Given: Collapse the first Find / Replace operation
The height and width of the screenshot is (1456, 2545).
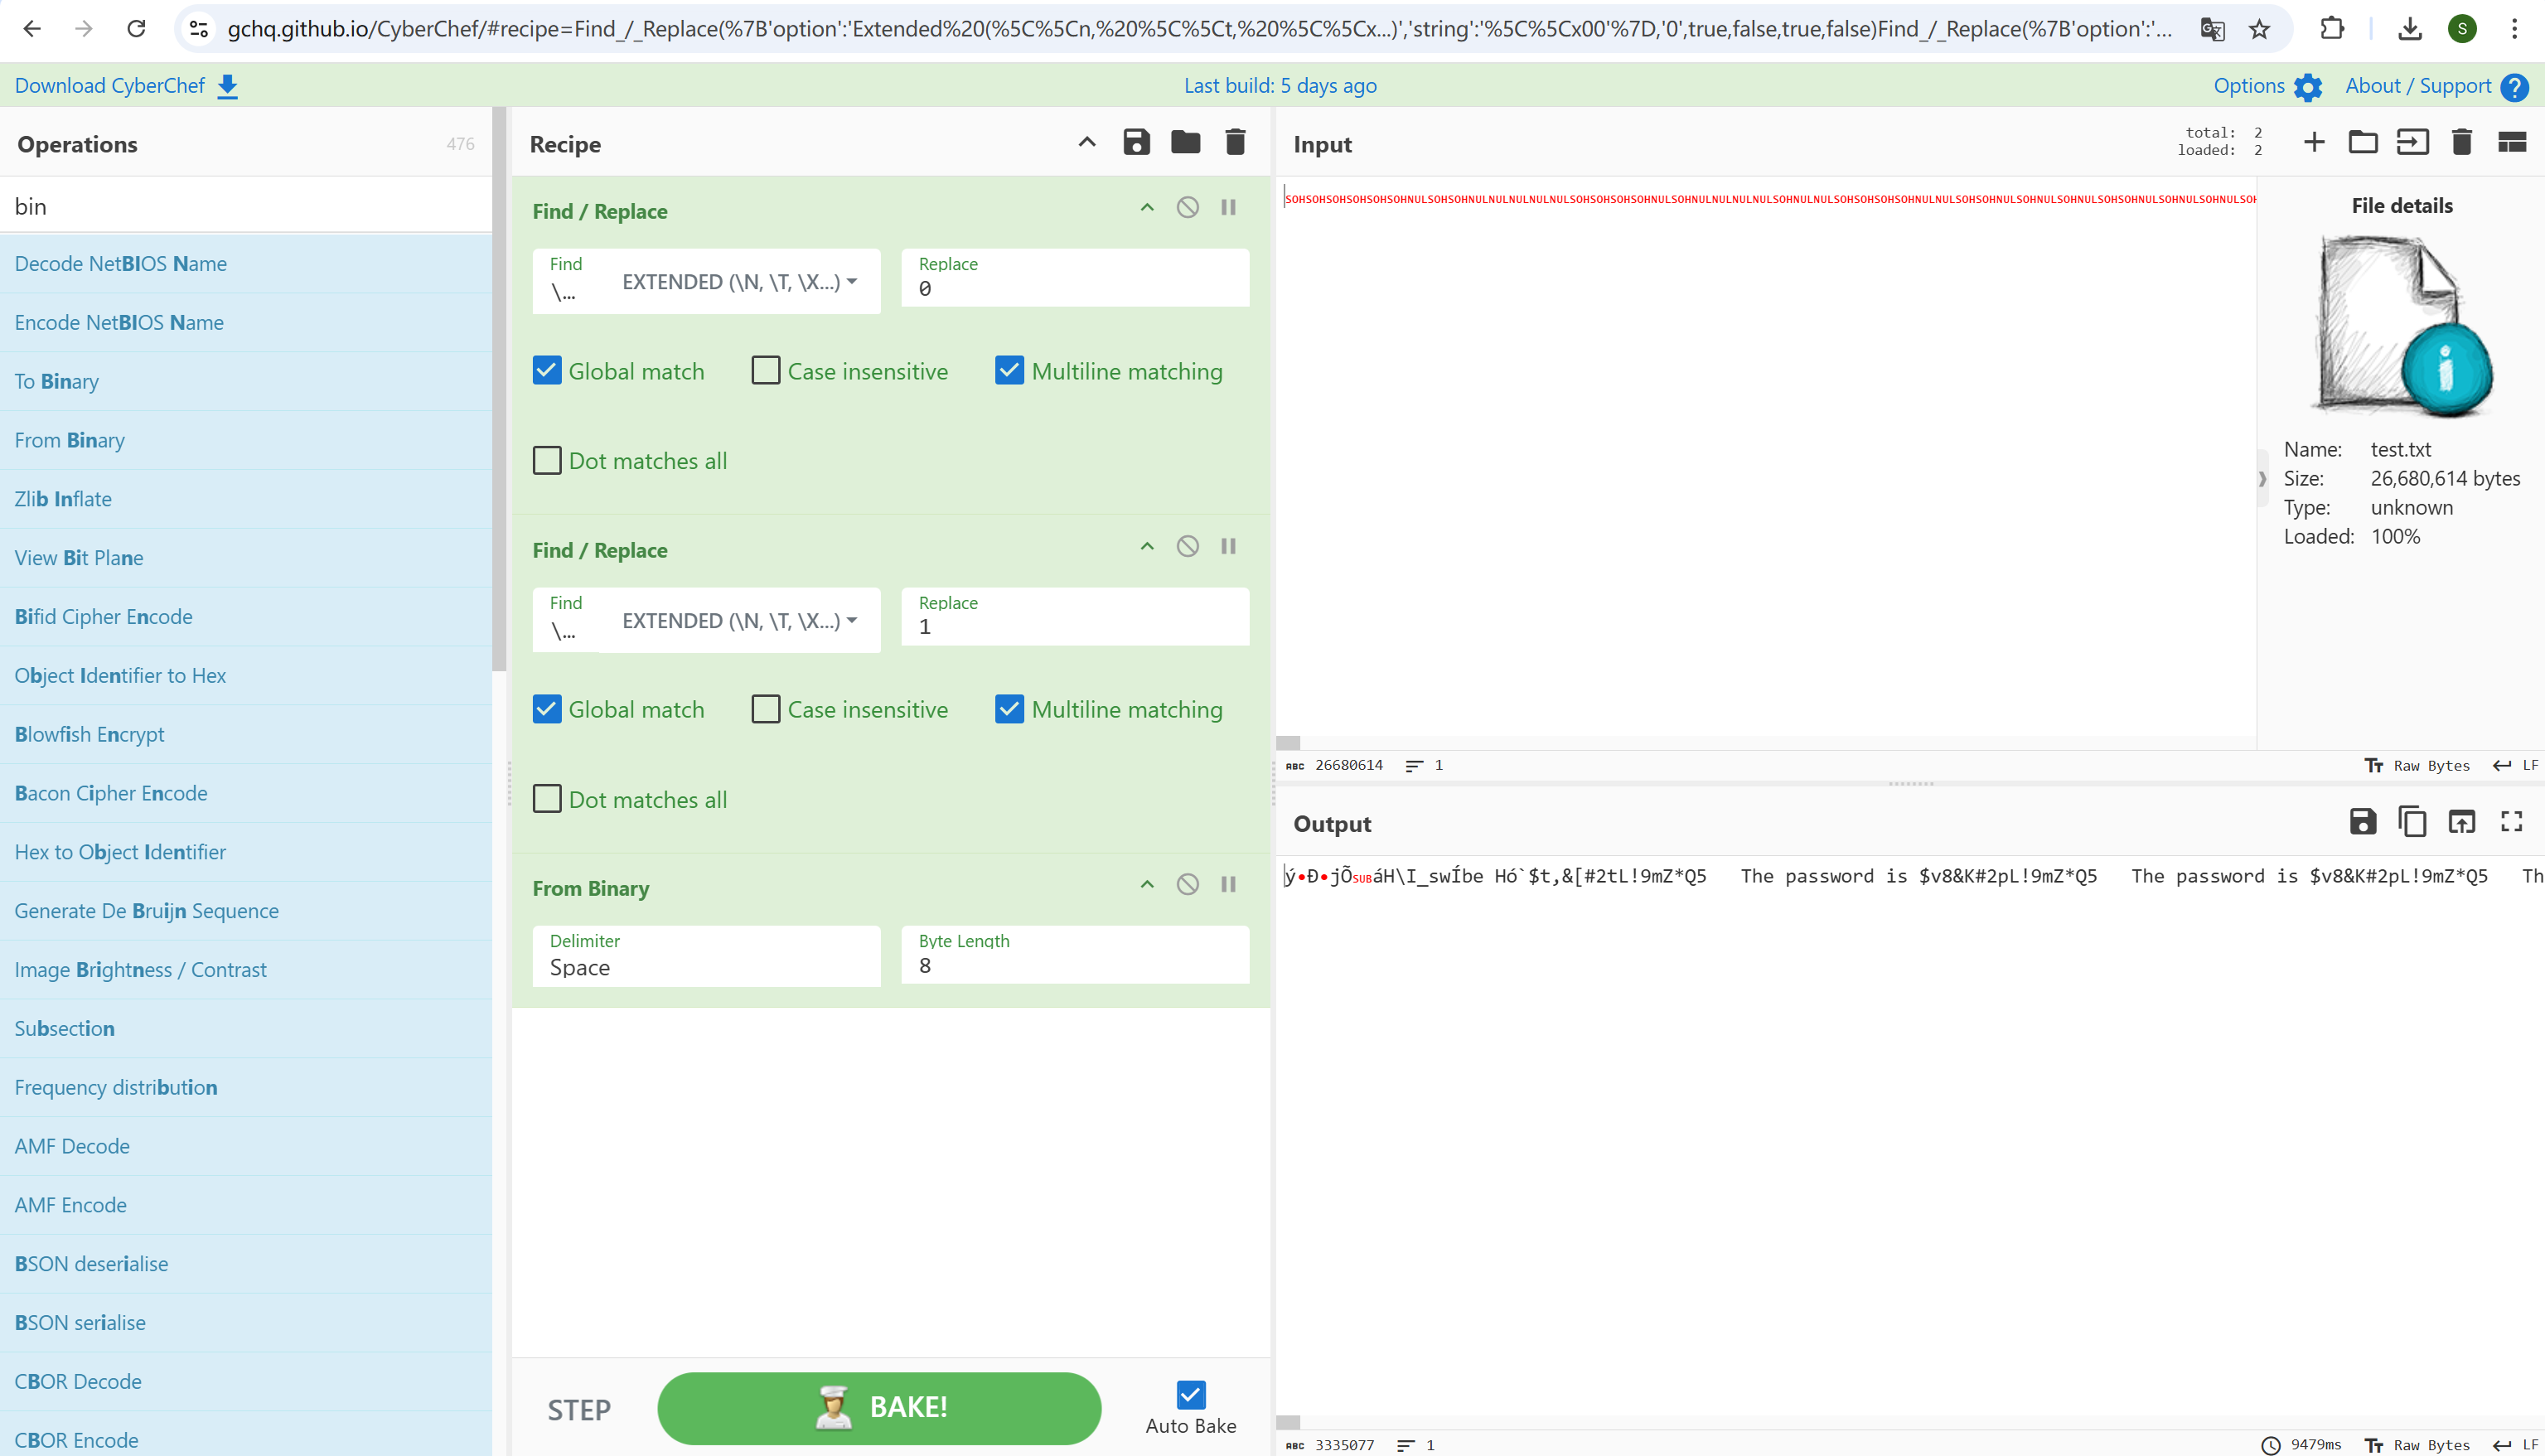Looking at the screenshot, I should (x=1147, y=207).
